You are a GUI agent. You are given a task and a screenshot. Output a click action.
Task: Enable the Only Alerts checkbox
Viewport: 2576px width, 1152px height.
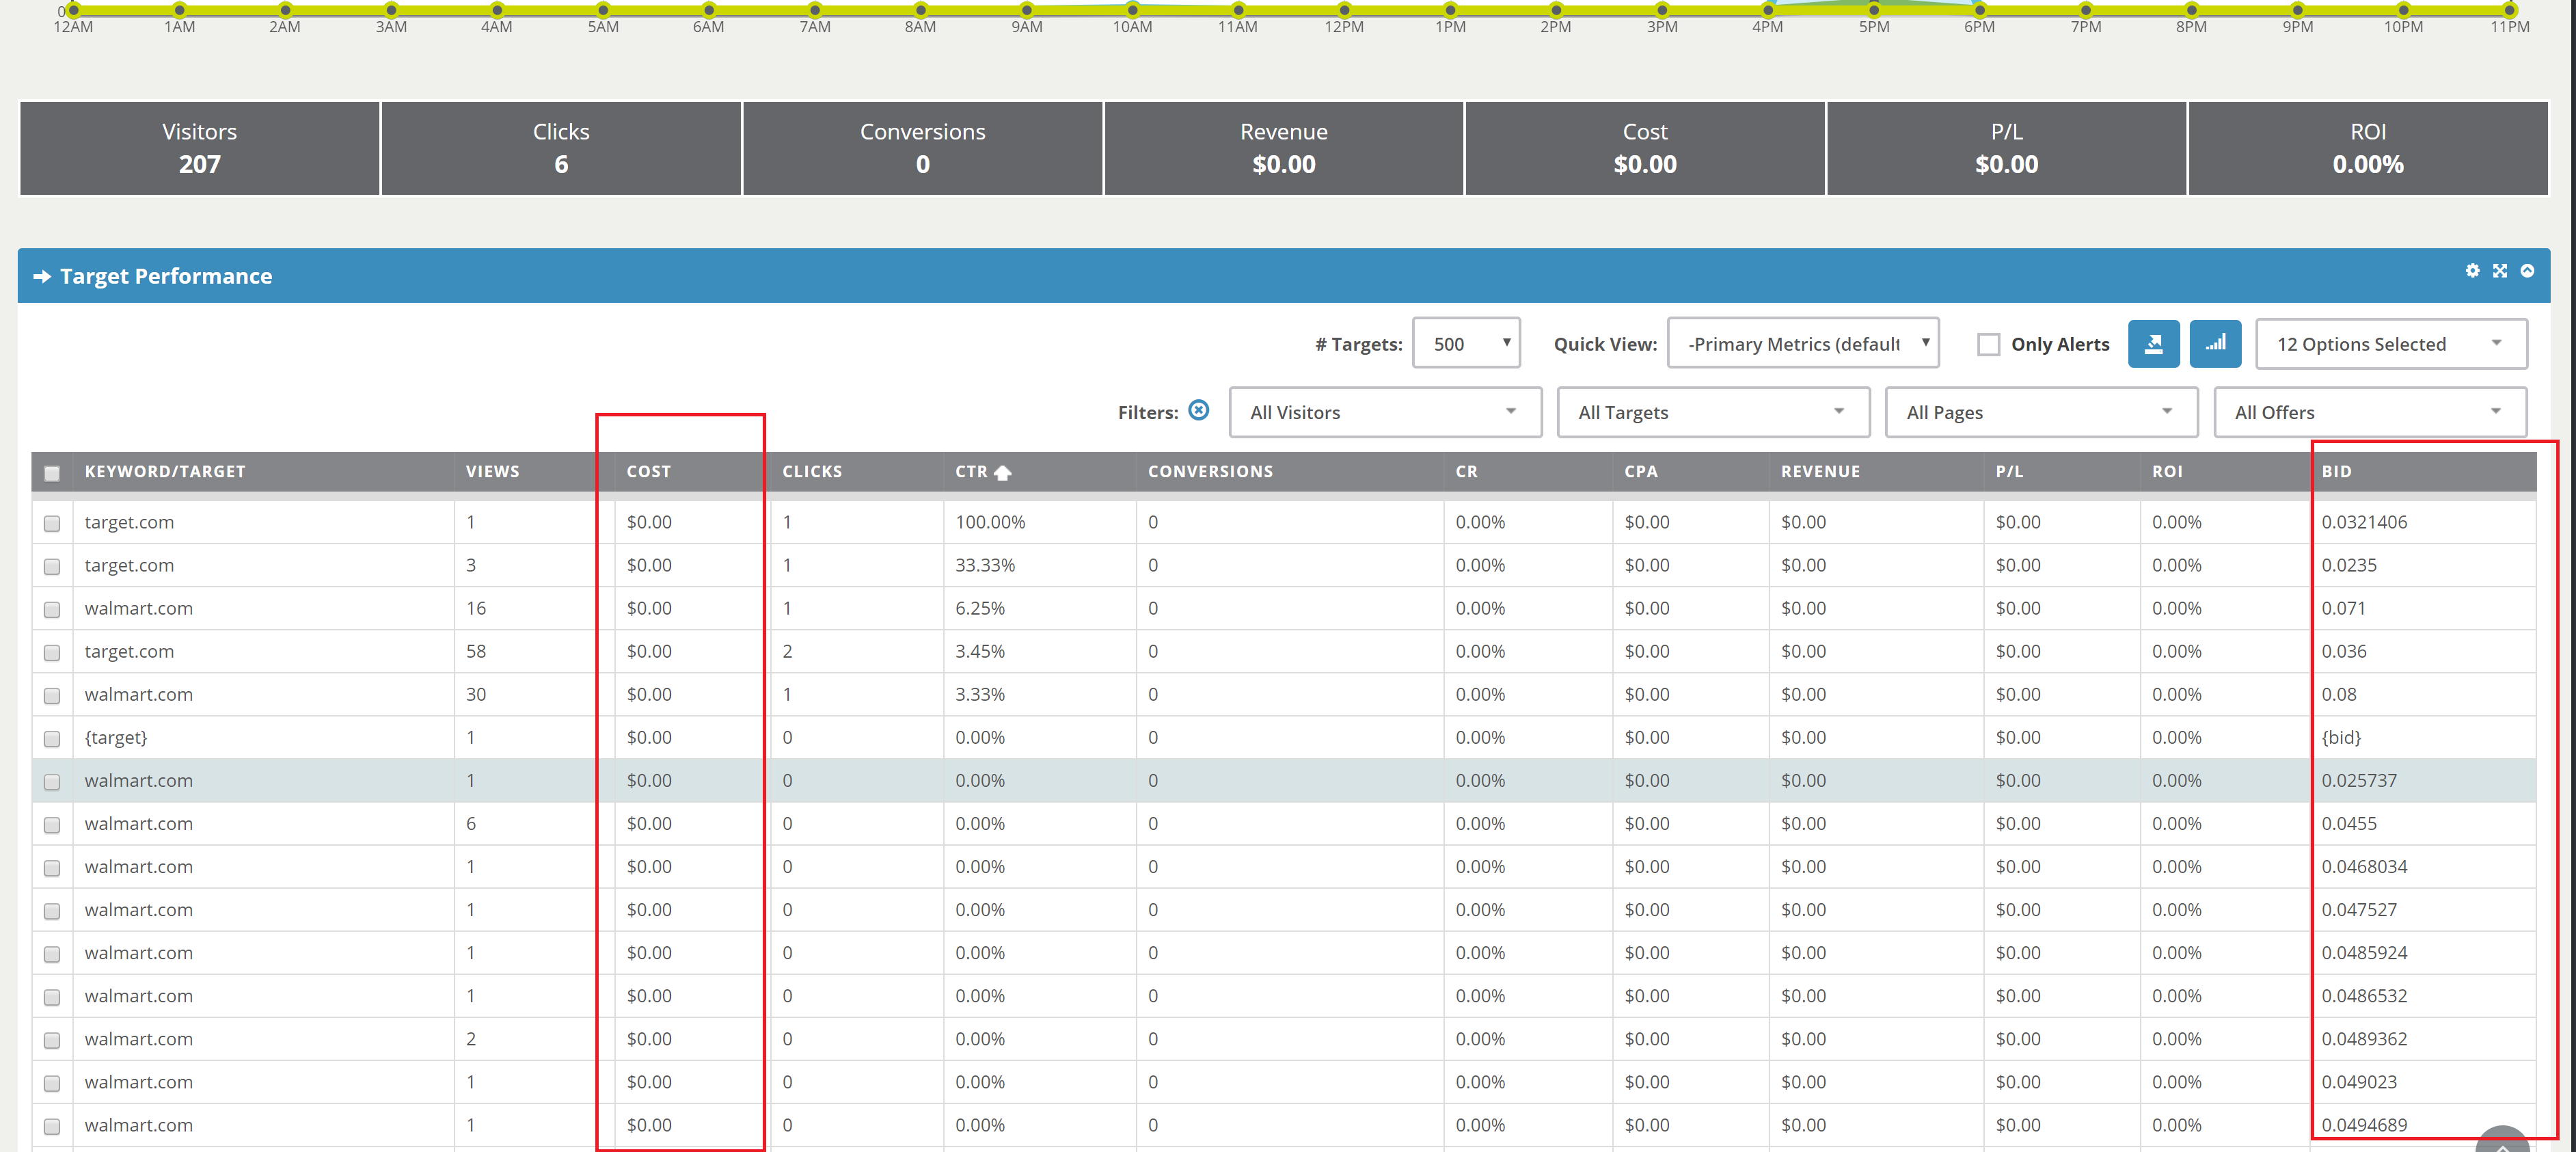[1988, 345]
